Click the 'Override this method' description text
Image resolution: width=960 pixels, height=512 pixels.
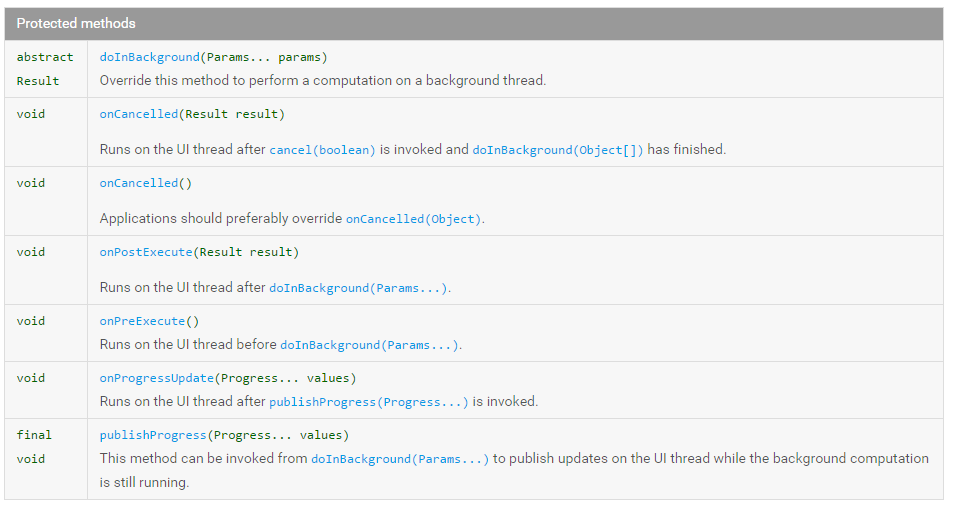(x=322, y=81)
